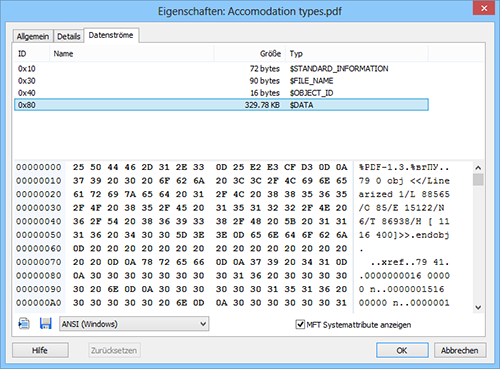
Task: Close the Eigenschaften dialog window
Action: tap(484, 8)
